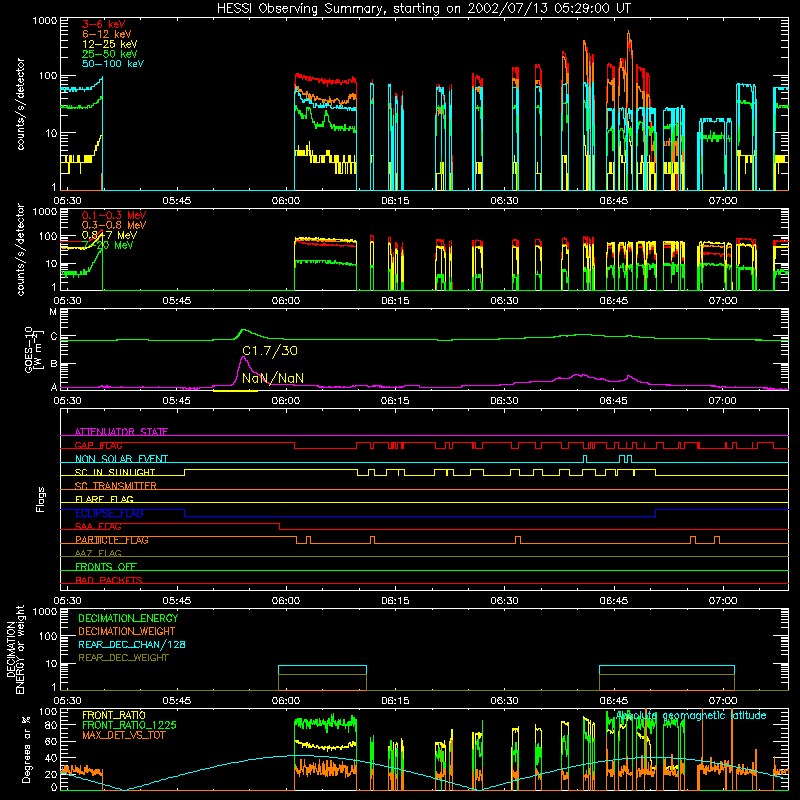The image size is (800, 800).
Task: Click the Flags axis title
Action: coord(41,499)
